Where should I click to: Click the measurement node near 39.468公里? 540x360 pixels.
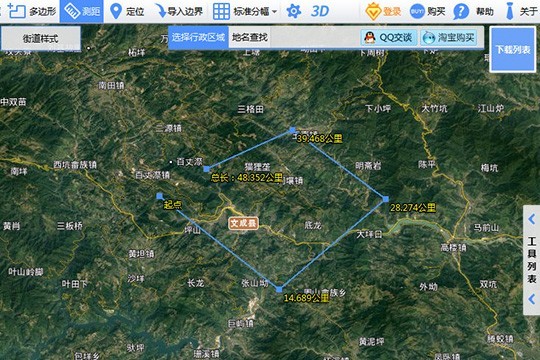coord(292,130)
